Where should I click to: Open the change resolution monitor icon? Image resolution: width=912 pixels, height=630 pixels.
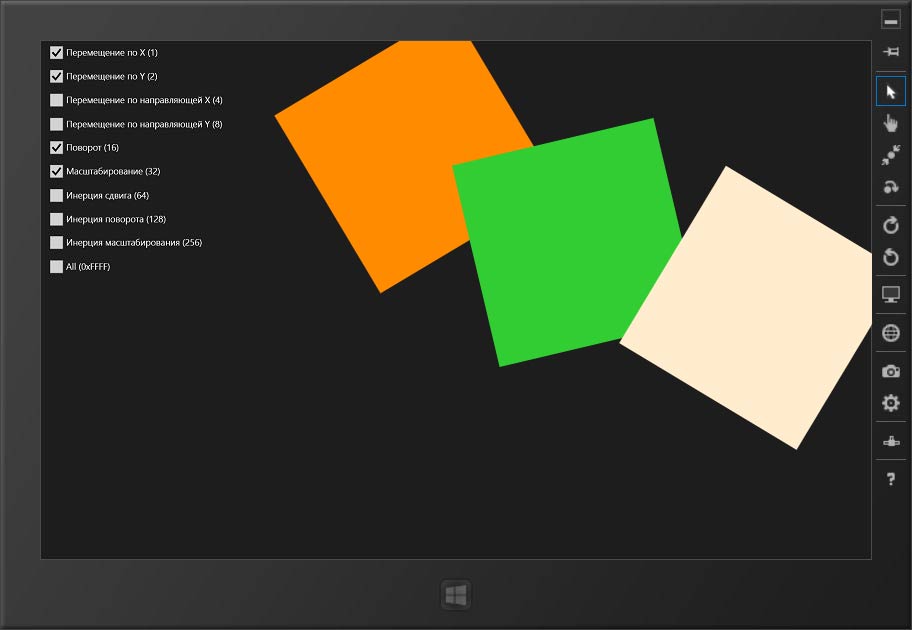pyautogui.click(x=890, y=295)
